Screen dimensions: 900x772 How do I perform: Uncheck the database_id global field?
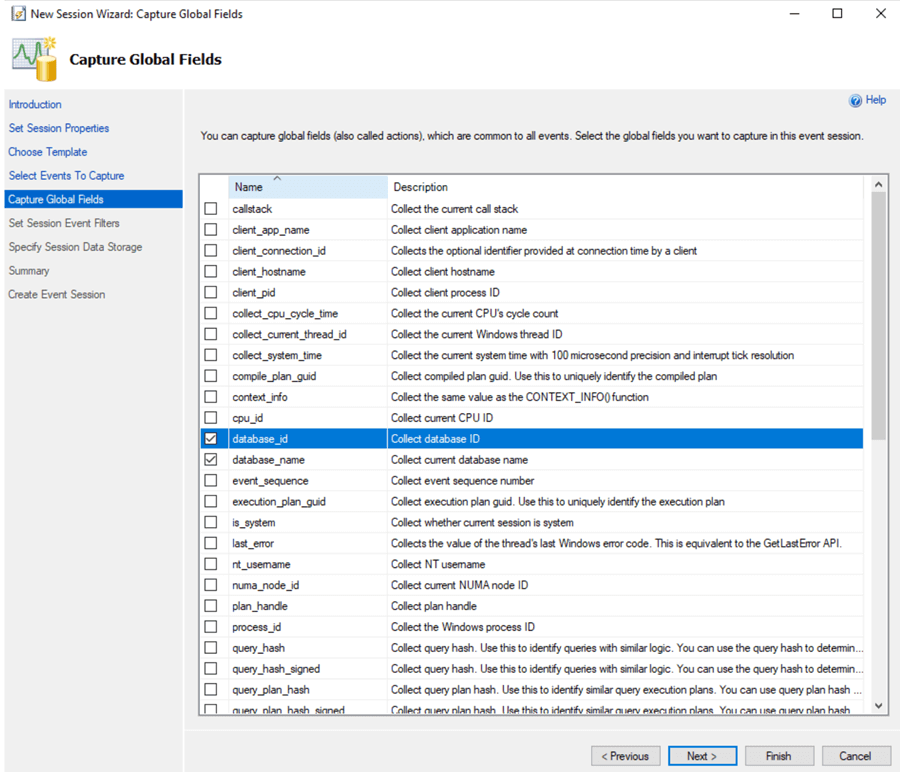[x=212, y=438]
